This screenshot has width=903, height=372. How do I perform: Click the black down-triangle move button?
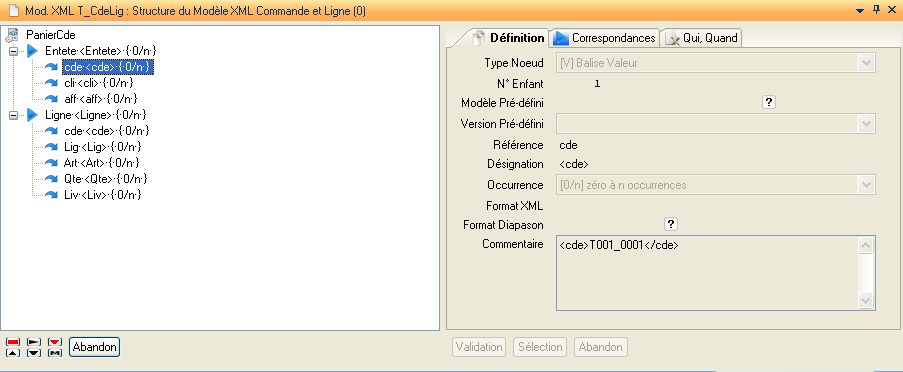click(x=34, y=352)
